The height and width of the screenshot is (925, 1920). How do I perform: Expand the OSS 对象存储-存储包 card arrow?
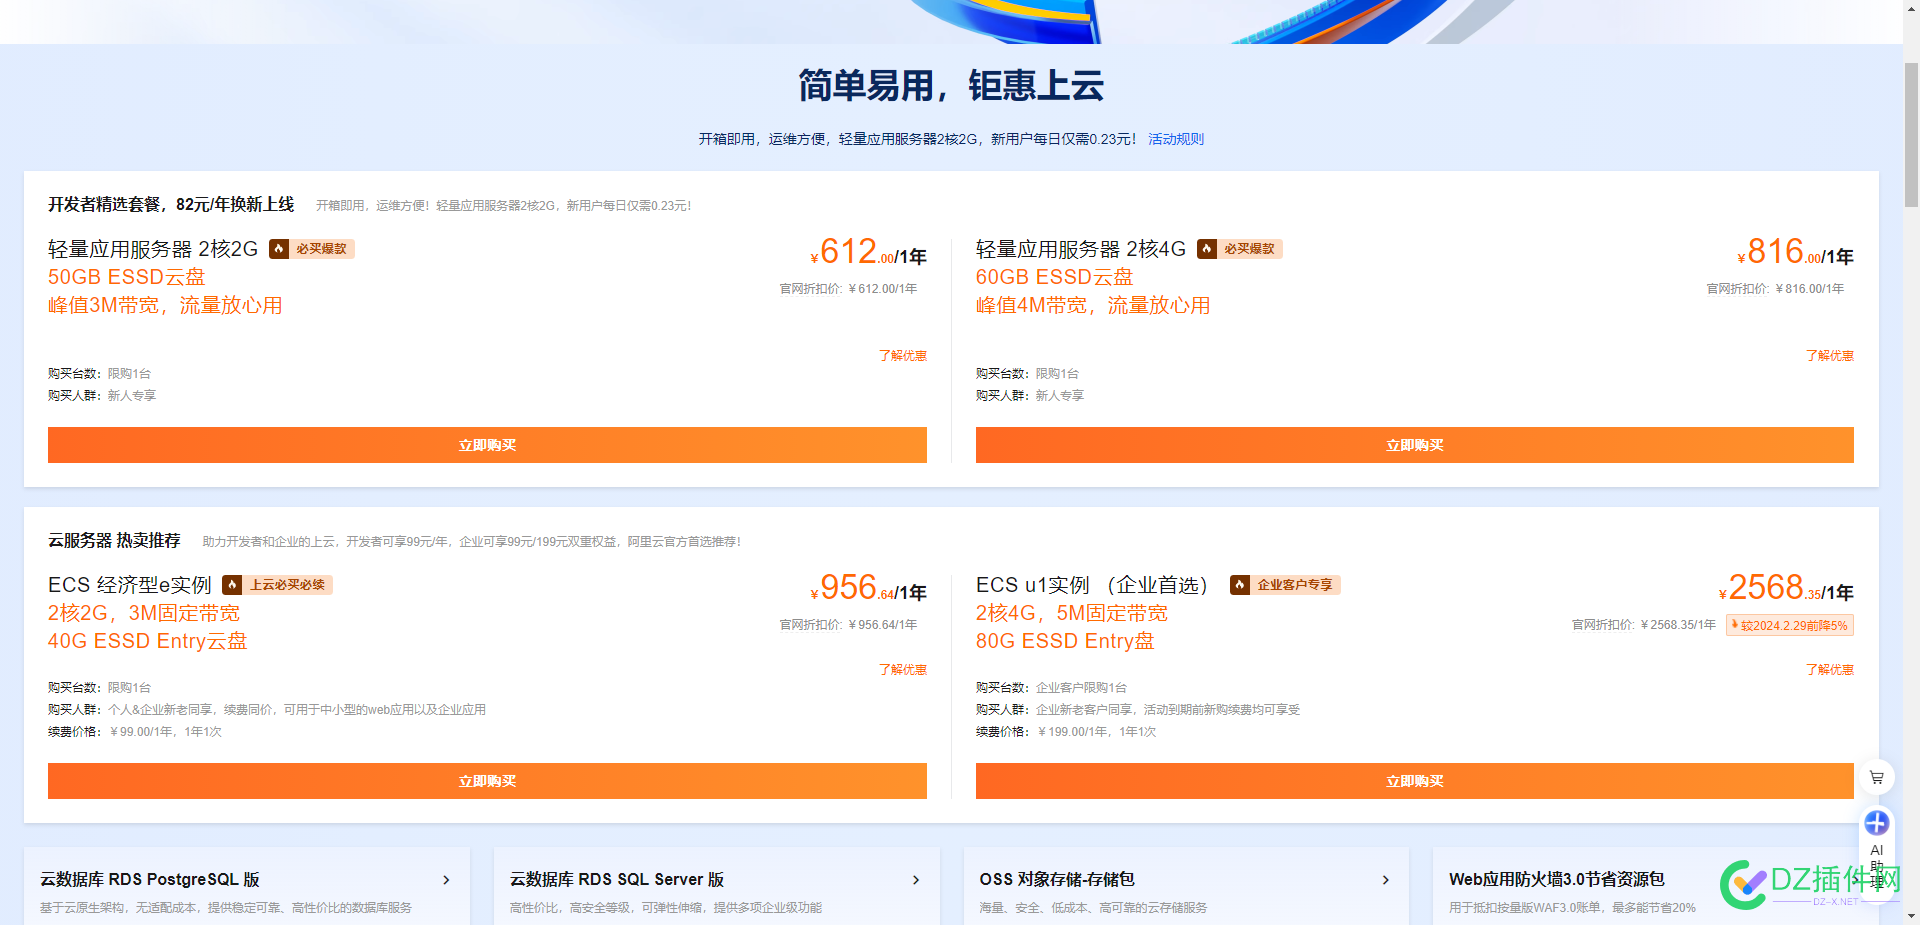click(x=1386, y=880)
